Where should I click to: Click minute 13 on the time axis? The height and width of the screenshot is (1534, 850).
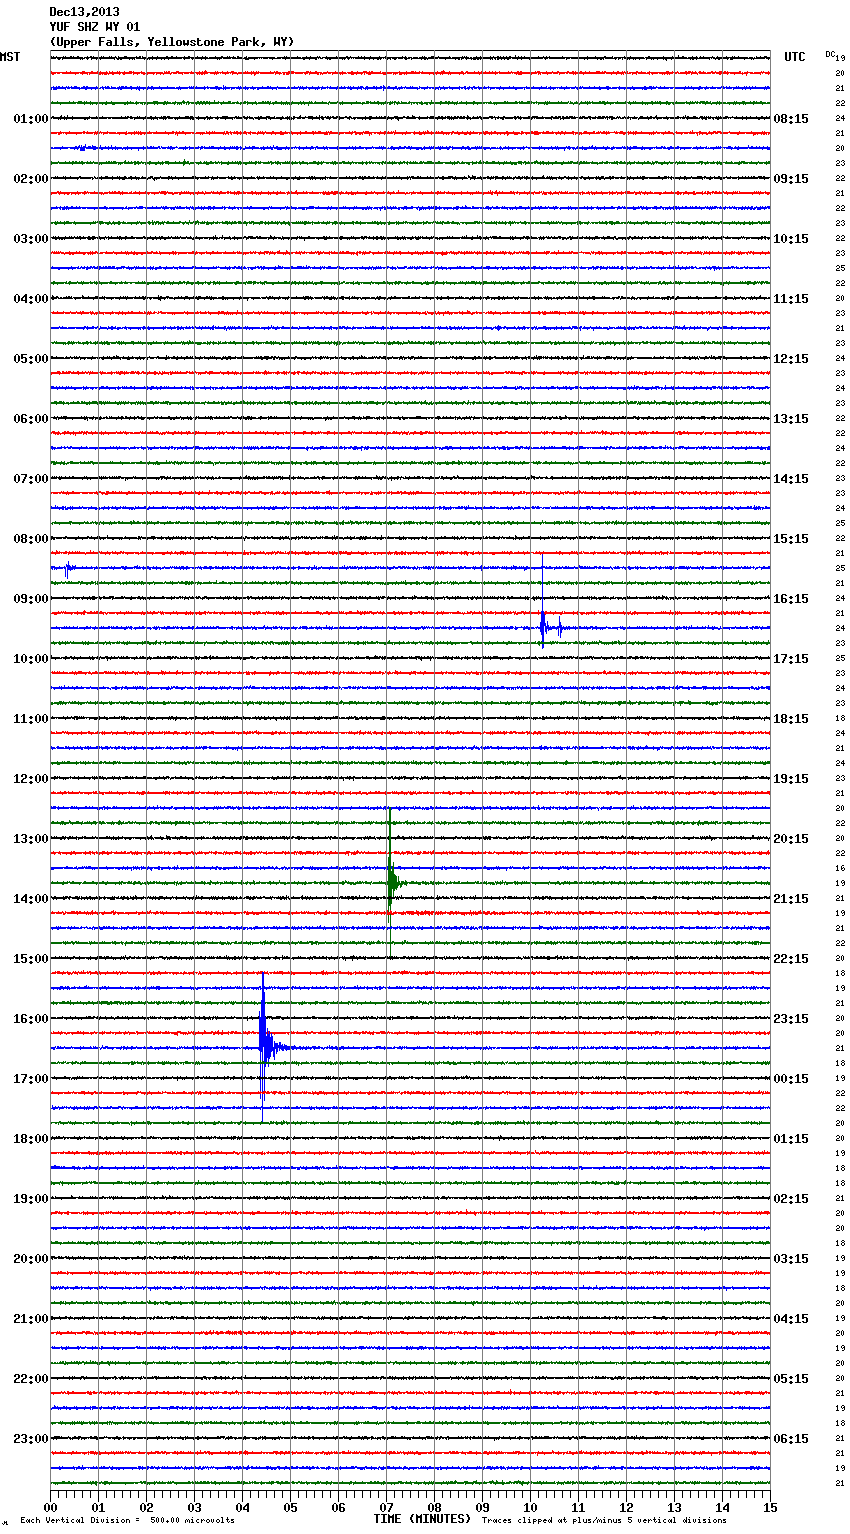[x=674, y=1507]
